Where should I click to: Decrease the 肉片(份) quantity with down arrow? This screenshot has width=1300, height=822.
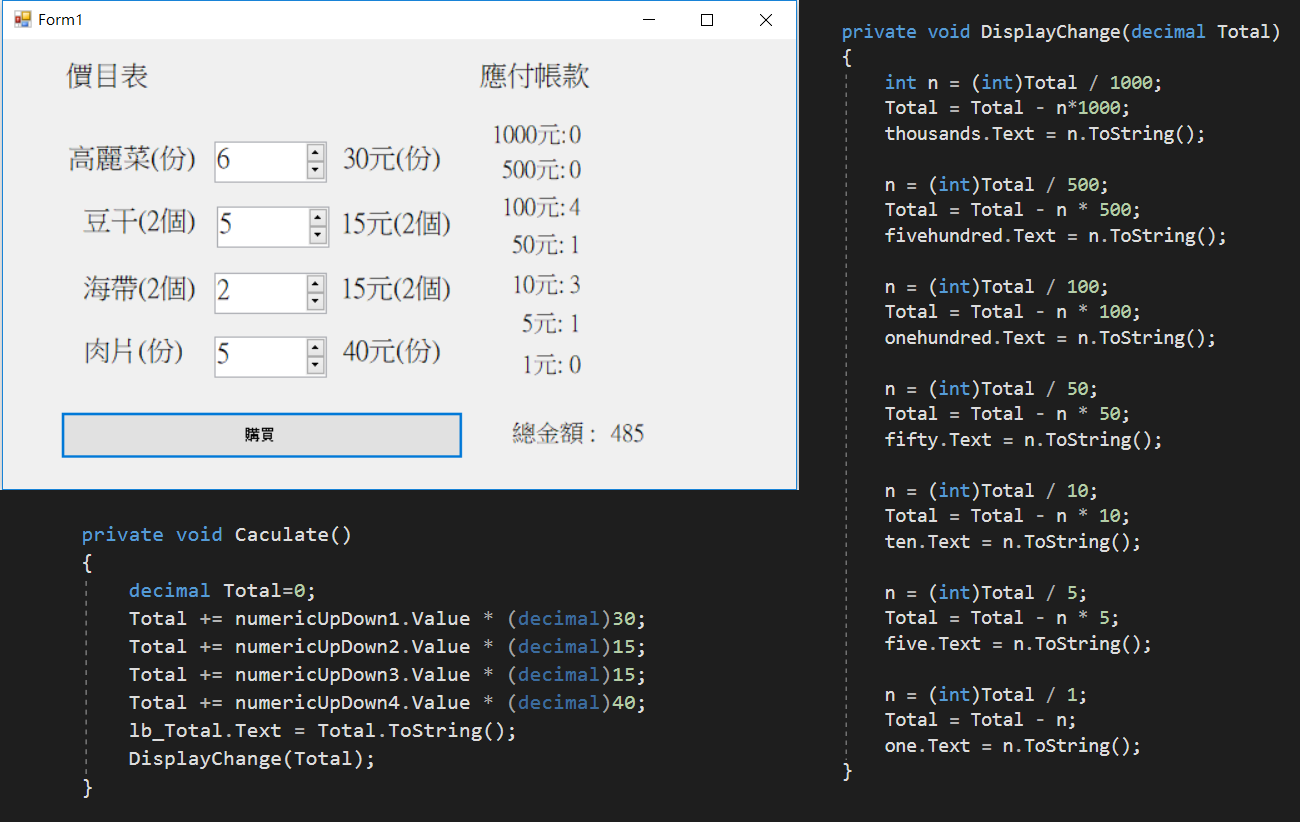pyautogui.click(x=316, y=366)
